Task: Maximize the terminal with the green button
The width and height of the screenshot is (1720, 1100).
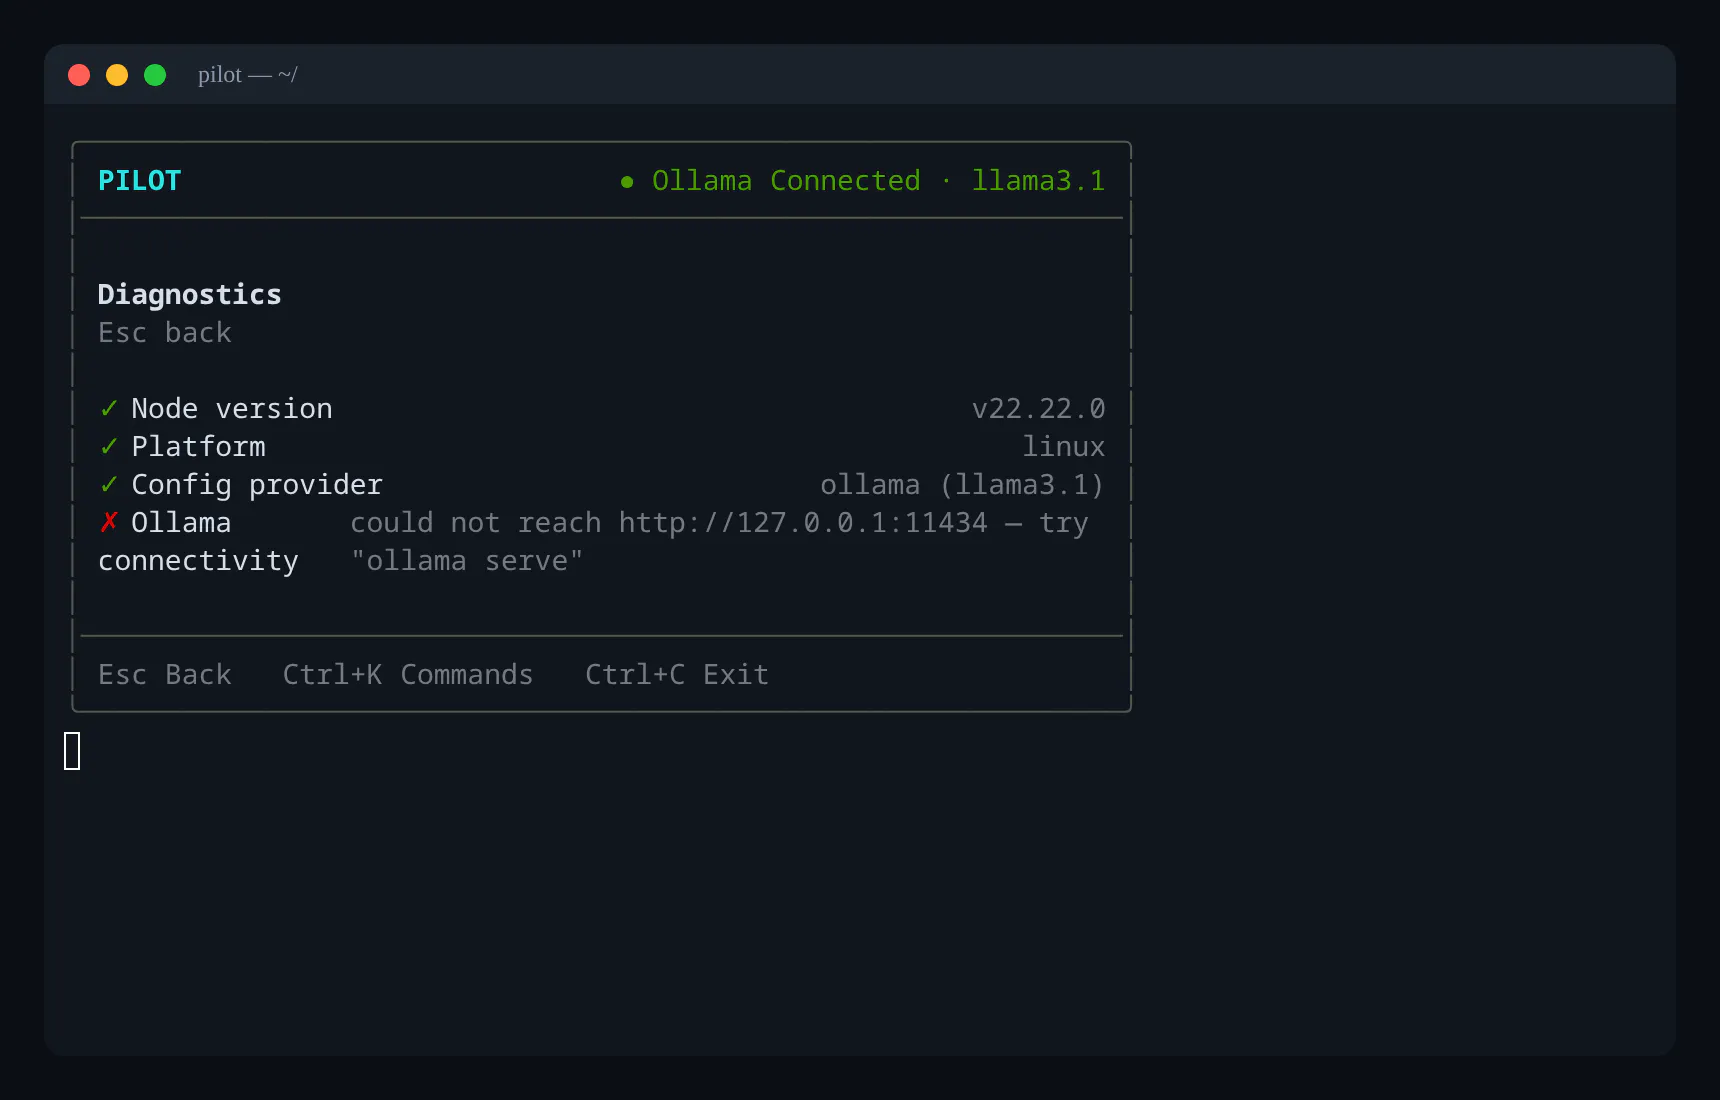Action: click(155, 75)
